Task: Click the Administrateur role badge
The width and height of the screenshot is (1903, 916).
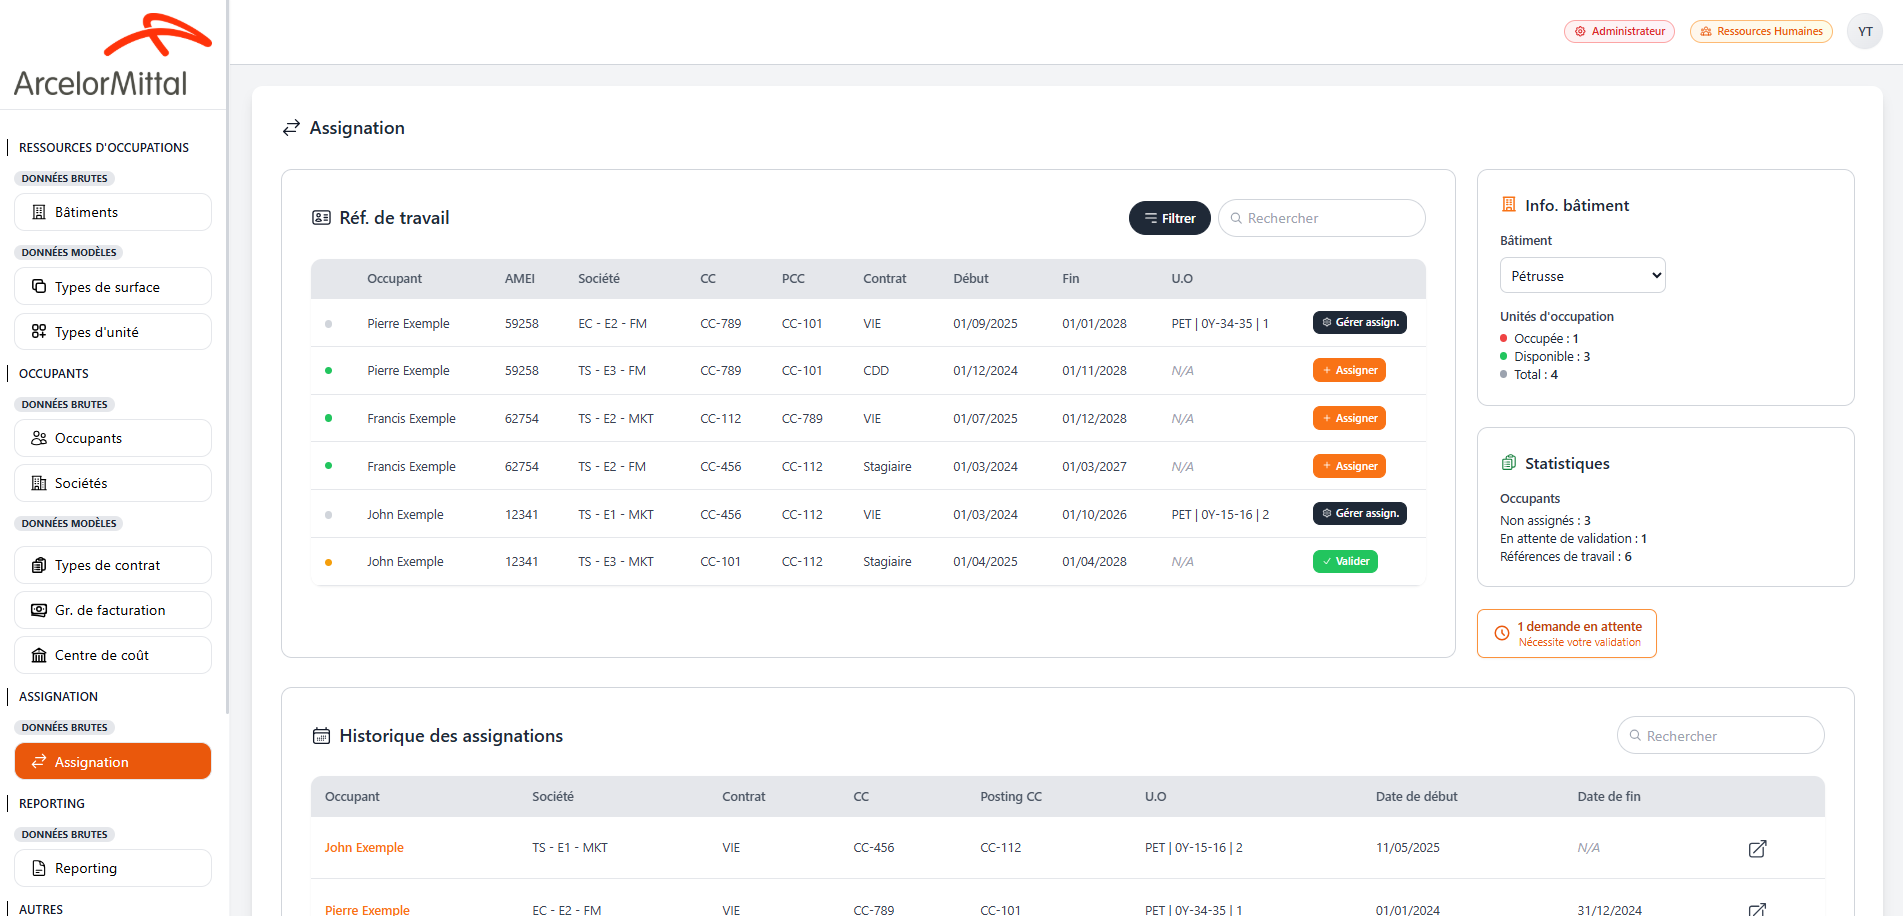Action: click(1619, 32)
